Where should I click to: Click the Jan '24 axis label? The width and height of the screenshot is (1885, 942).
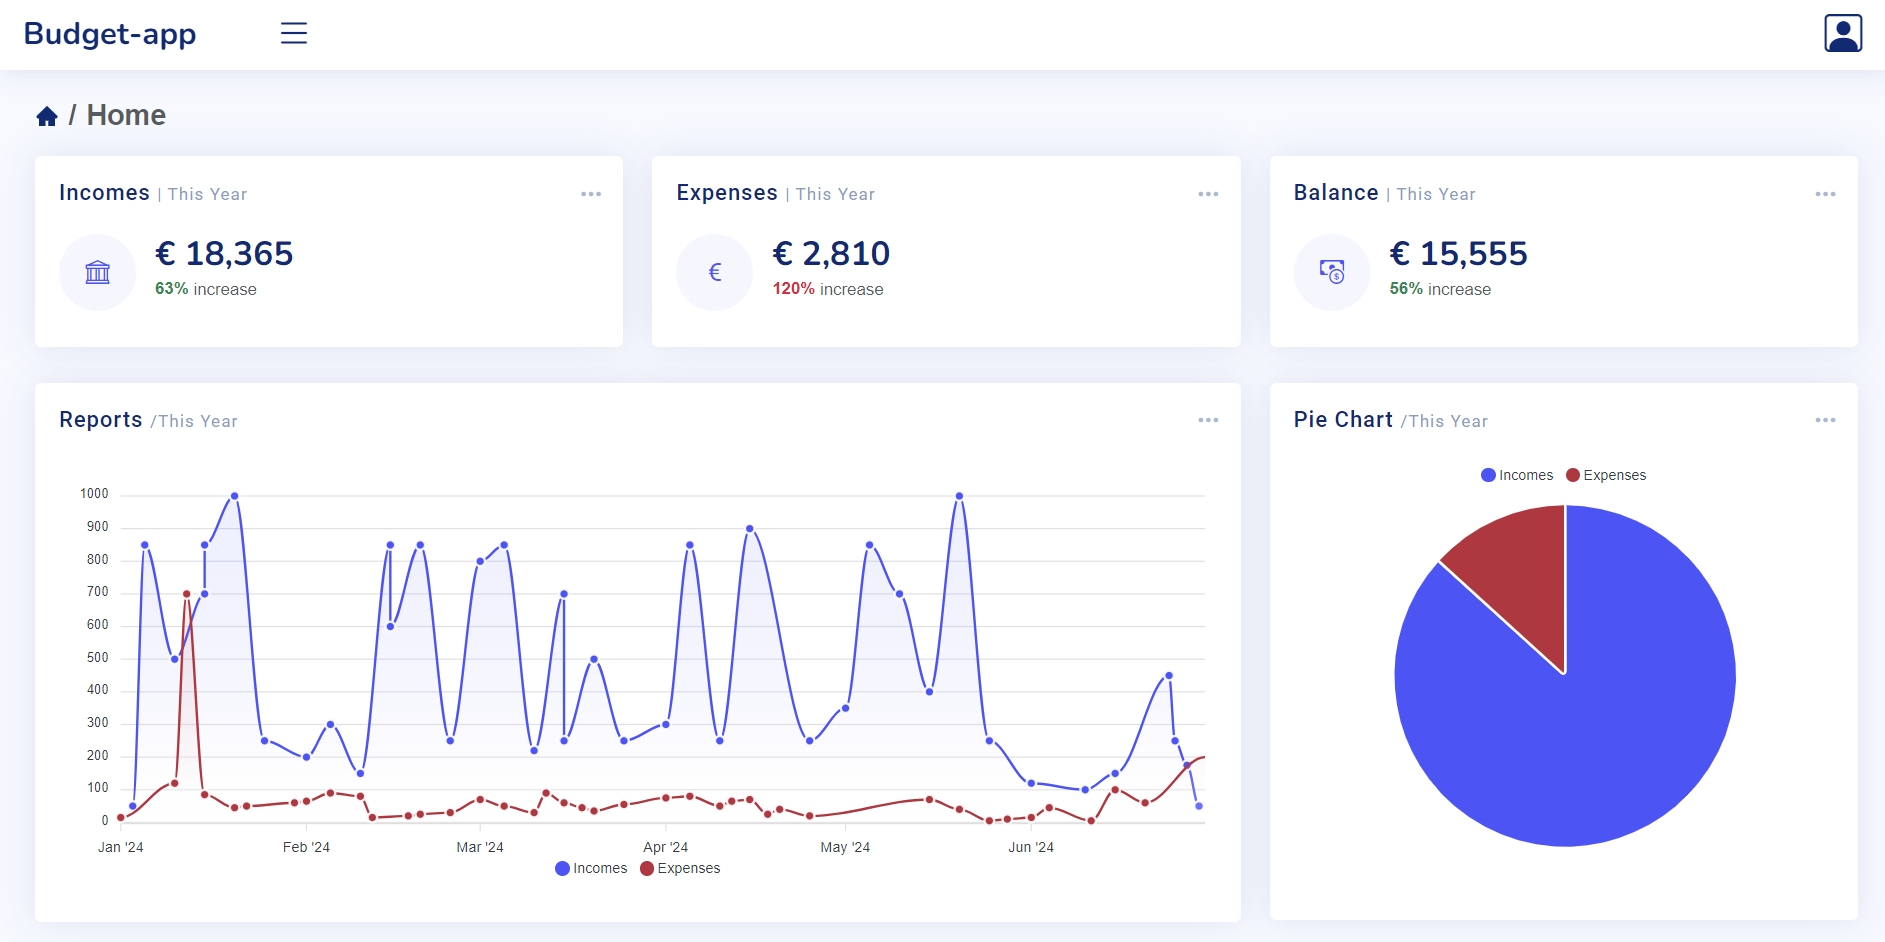[121, 847]
